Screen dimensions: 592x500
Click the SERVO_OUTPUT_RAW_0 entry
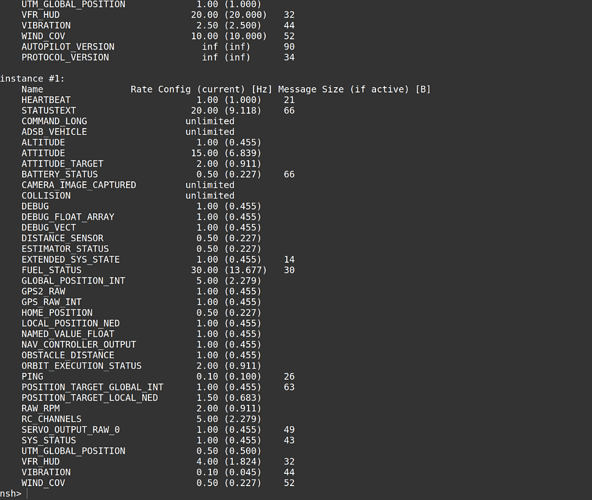click(x=158, y=430)
